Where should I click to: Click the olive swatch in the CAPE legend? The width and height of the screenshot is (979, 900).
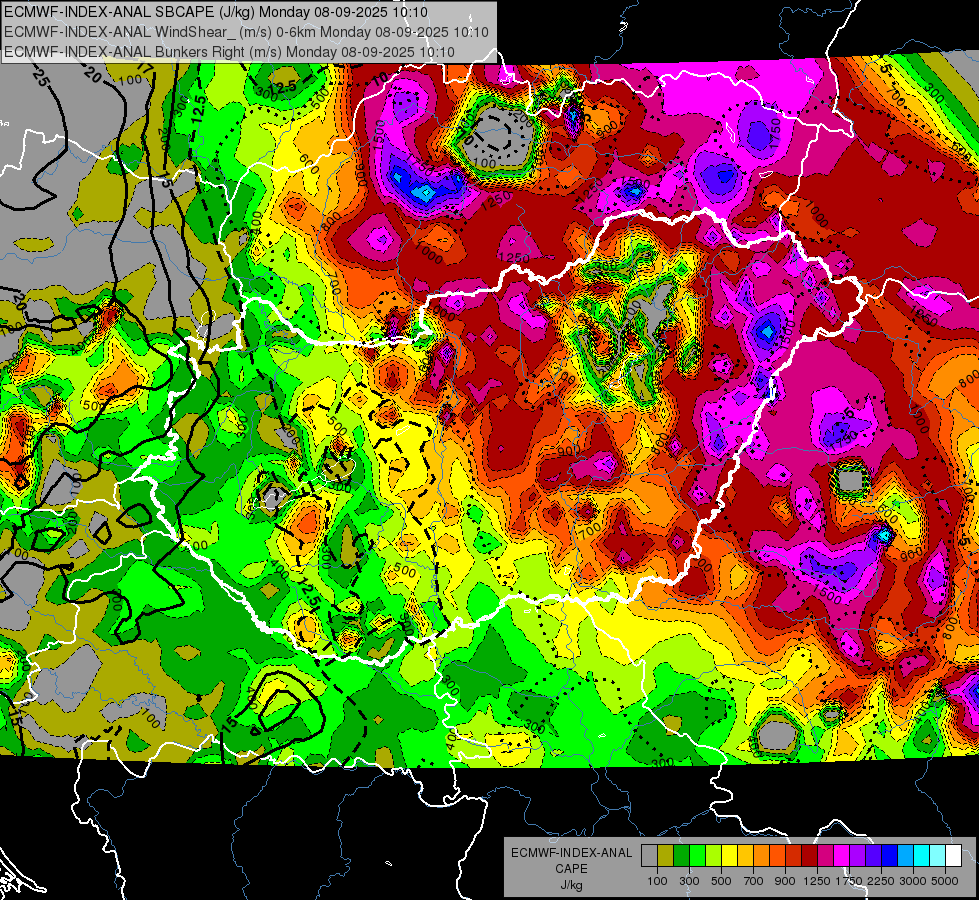coord(666,855)
